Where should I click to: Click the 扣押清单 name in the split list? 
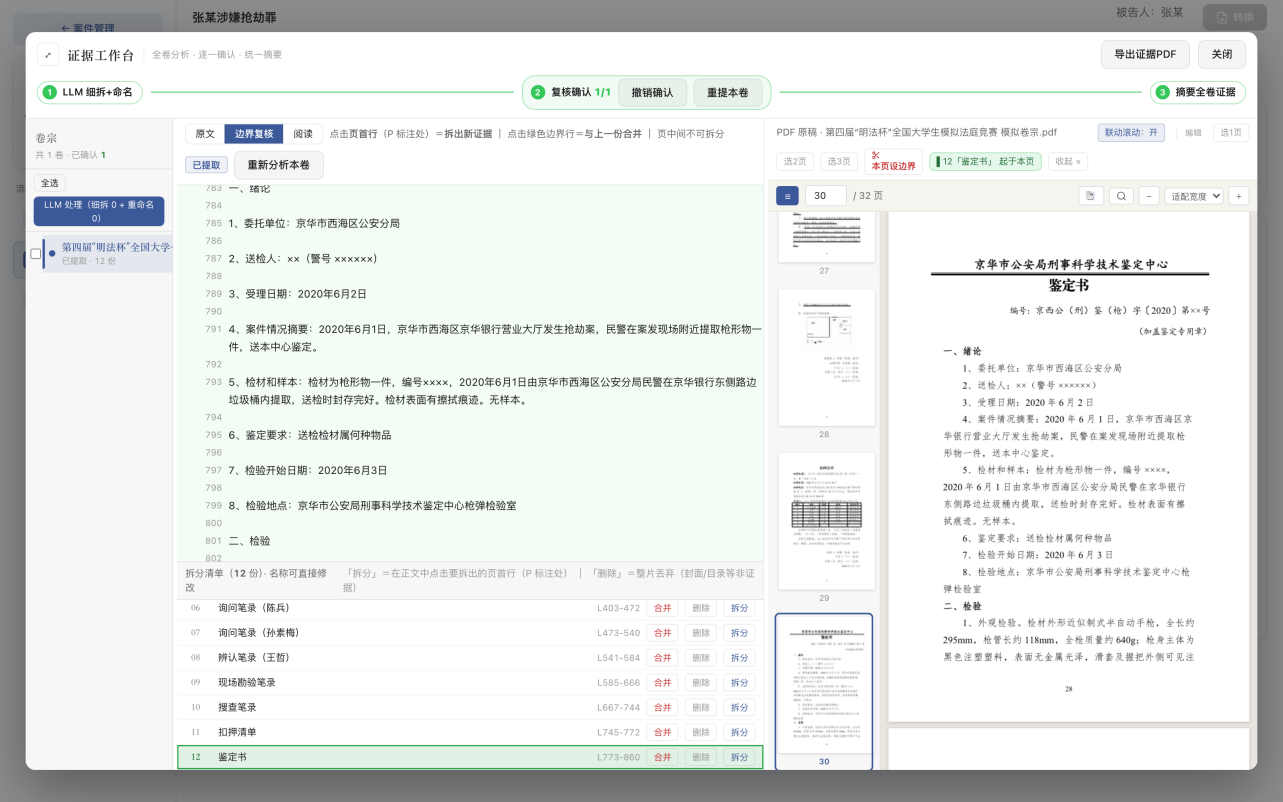pos(237,732)
